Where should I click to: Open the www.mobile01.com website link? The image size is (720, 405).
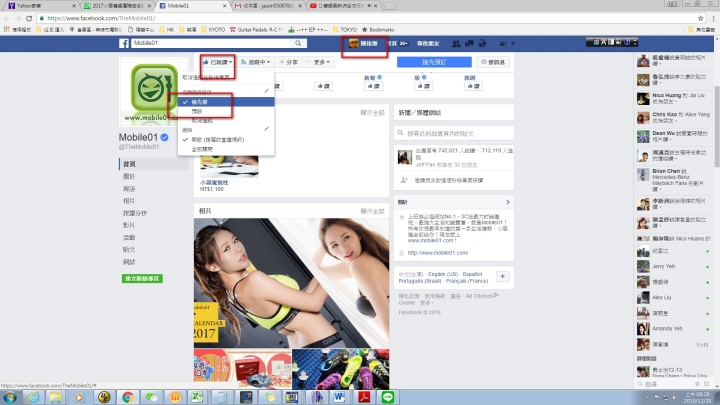pos(438,253)
